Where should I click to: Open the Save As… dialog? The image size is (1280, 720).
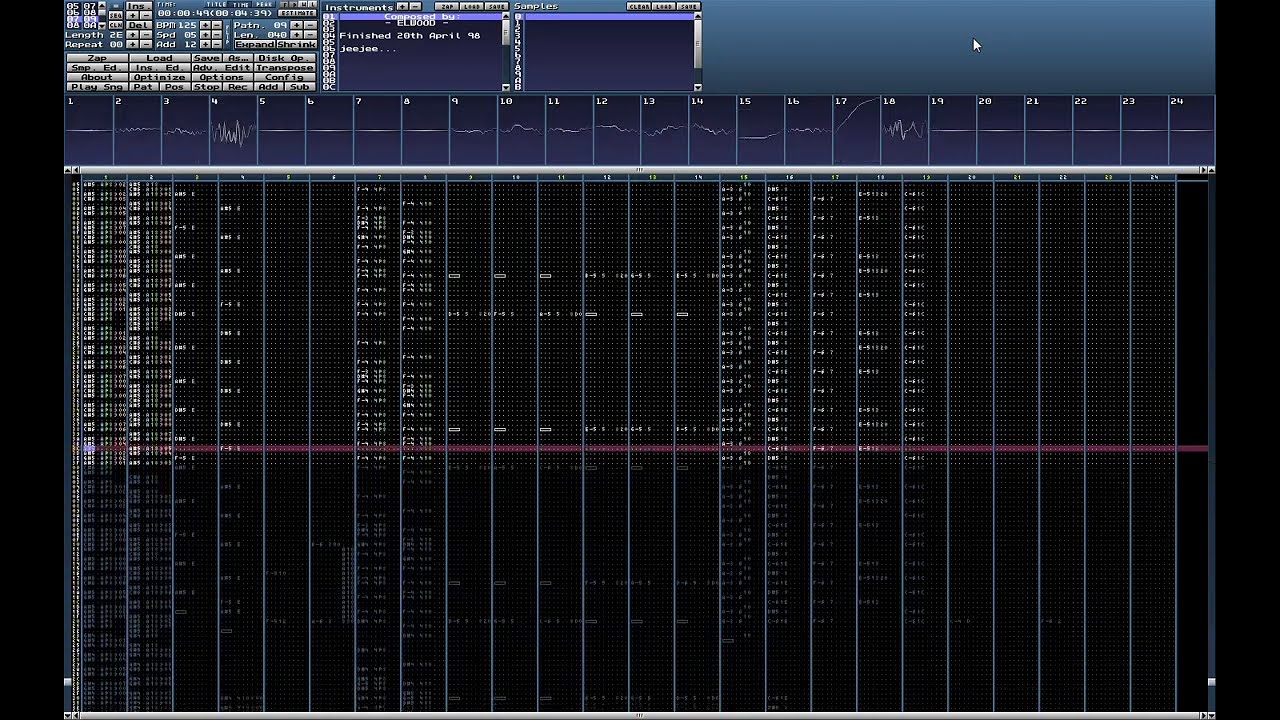pyautogui.click(x=238, y=58)
